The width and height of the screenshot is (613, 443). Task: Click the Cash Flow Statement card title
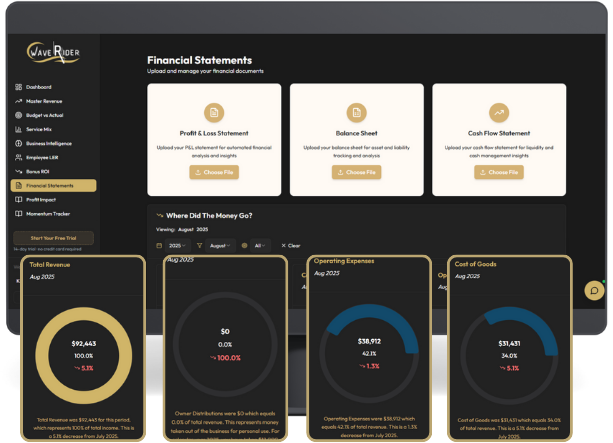[499, 133]
